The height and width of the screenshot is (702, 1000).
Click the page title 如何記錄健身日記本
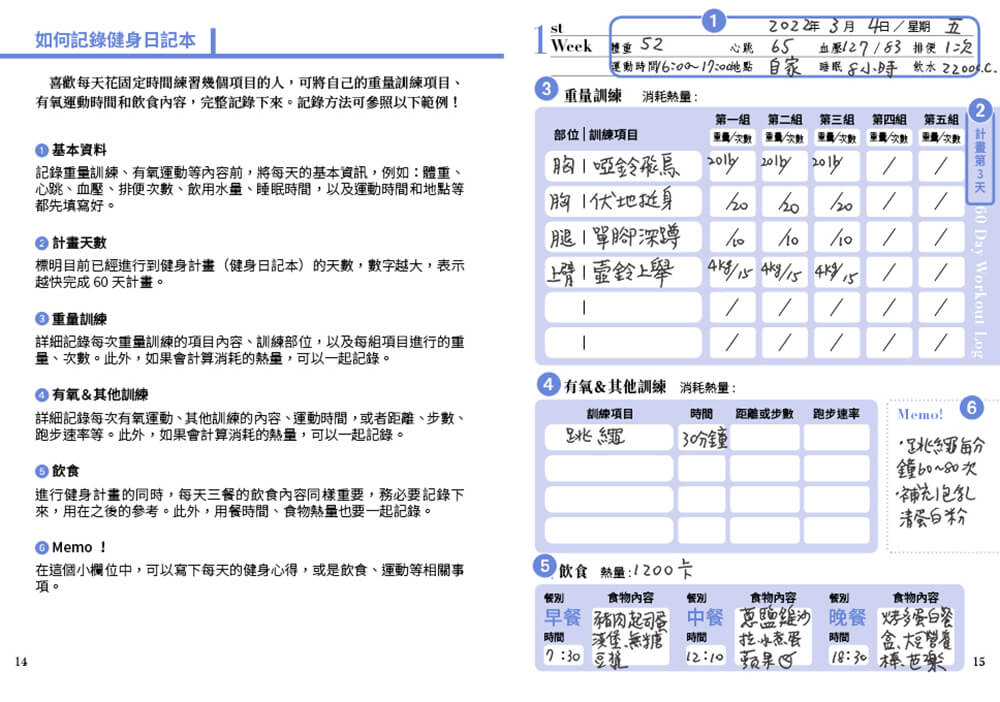(115, 40)
